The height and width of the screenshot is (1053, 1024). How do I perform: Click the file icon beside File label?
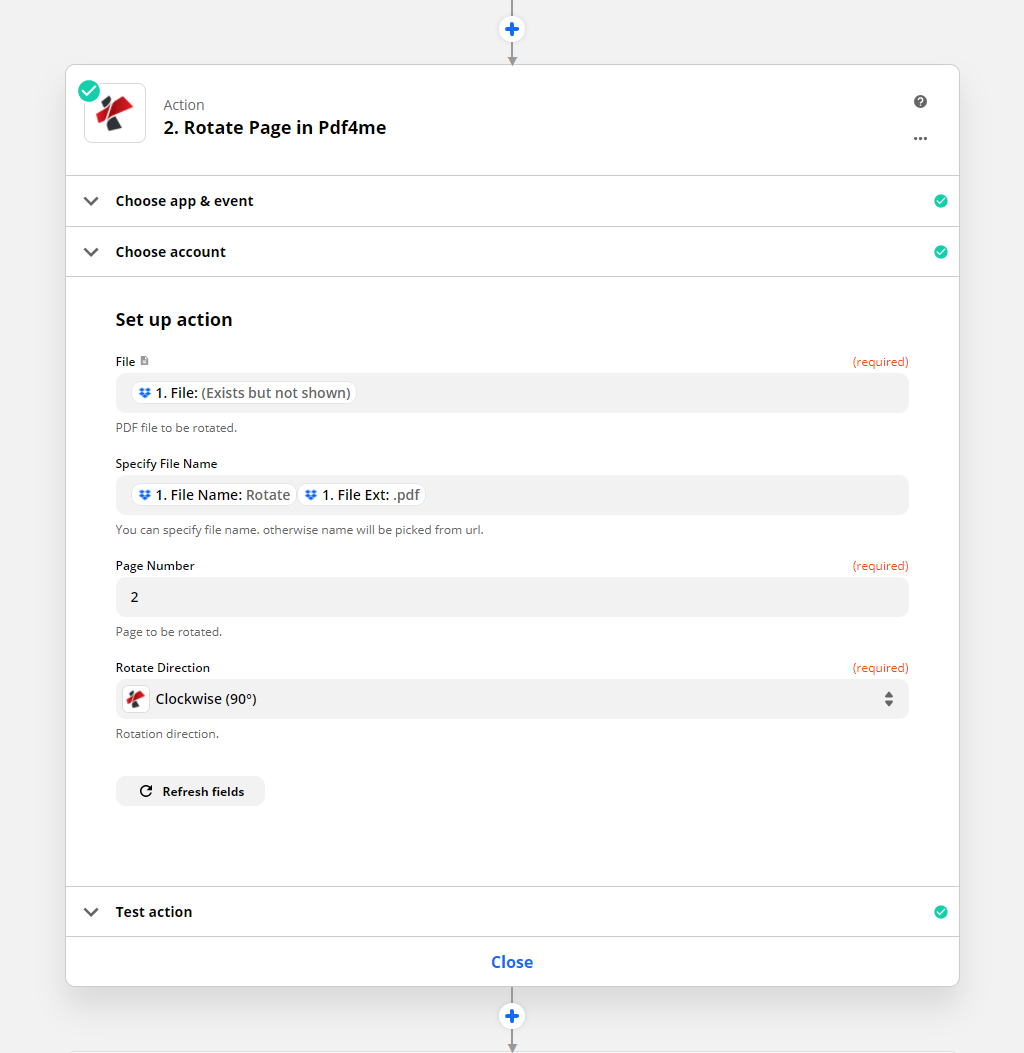click(x=145, y=361)
